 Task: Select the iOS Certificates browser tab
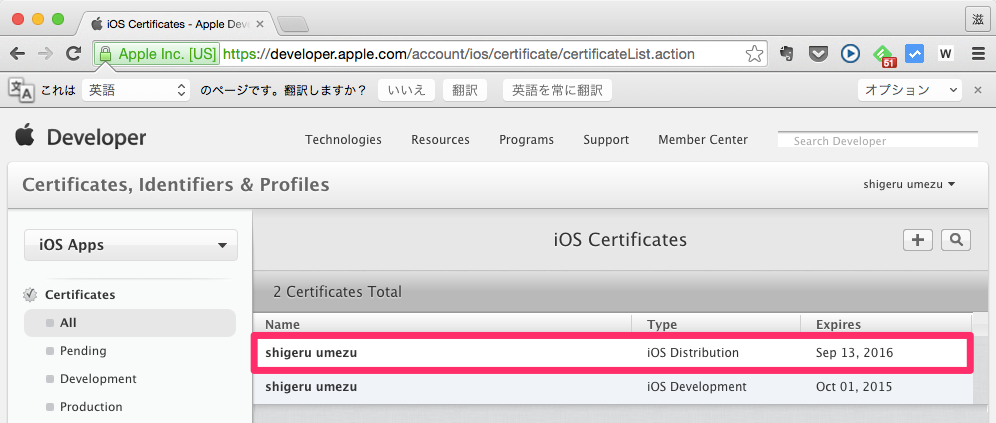175,24
